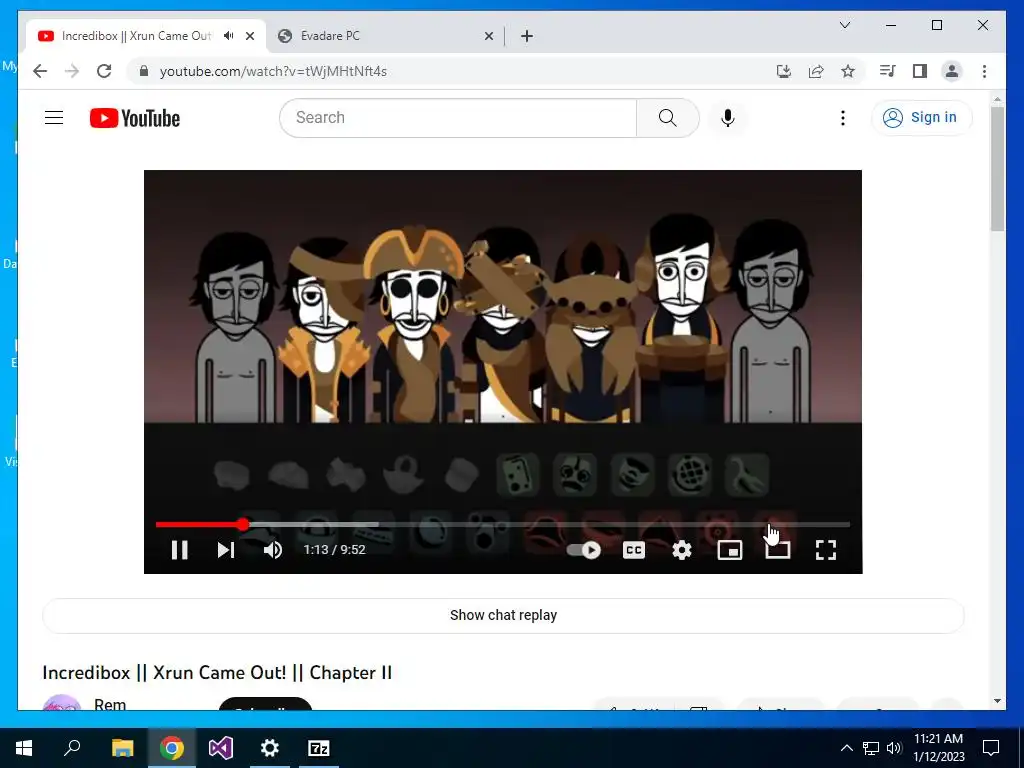View site information lock icon
This screenshot has height=768, width=1024.
144,71
